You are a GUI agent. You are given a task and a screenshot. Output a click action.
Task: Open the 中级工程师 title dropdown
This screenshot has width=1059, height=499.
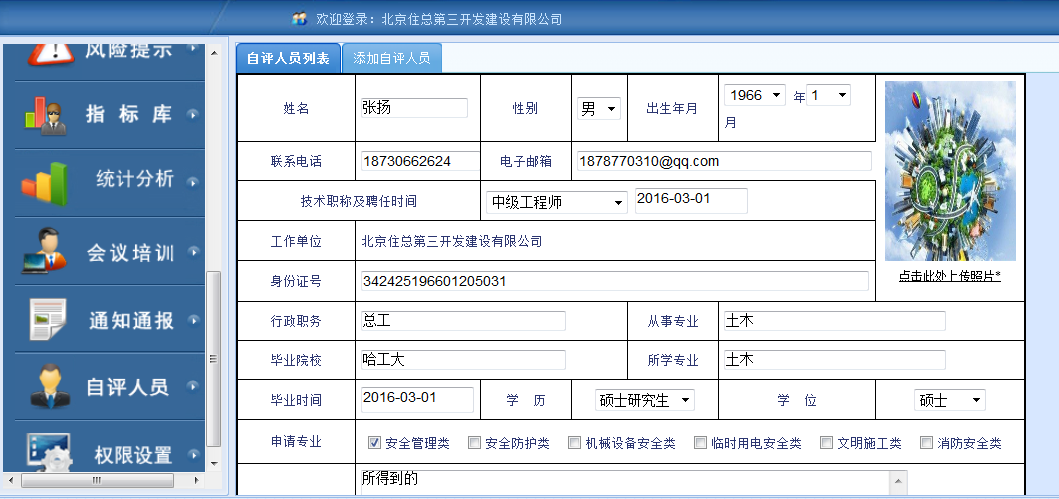[x=556, y=202]
